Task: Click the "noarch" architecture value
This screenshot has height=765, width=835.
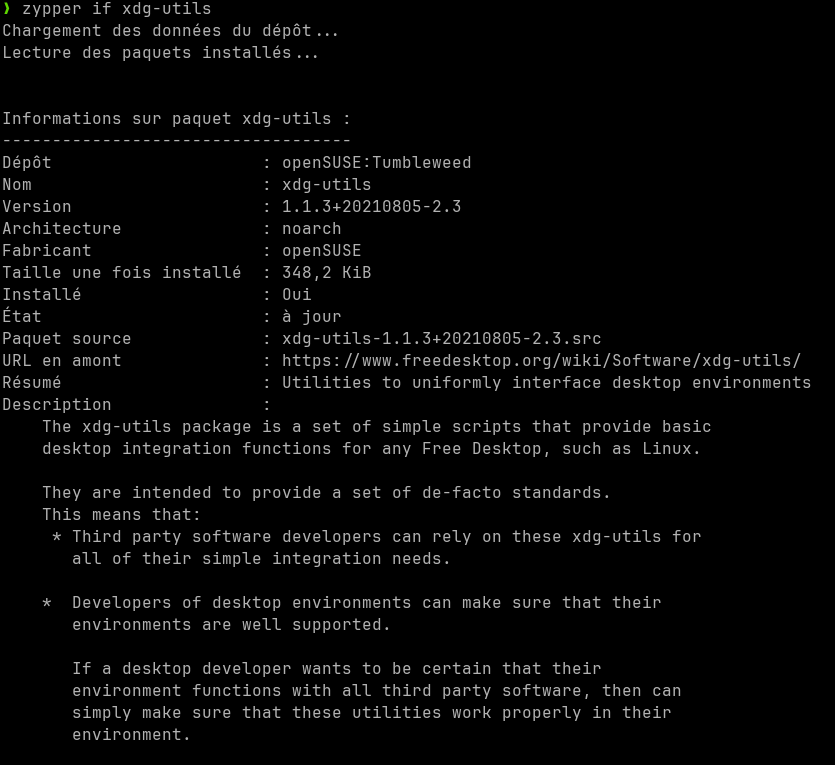Action: click(311, 229)
